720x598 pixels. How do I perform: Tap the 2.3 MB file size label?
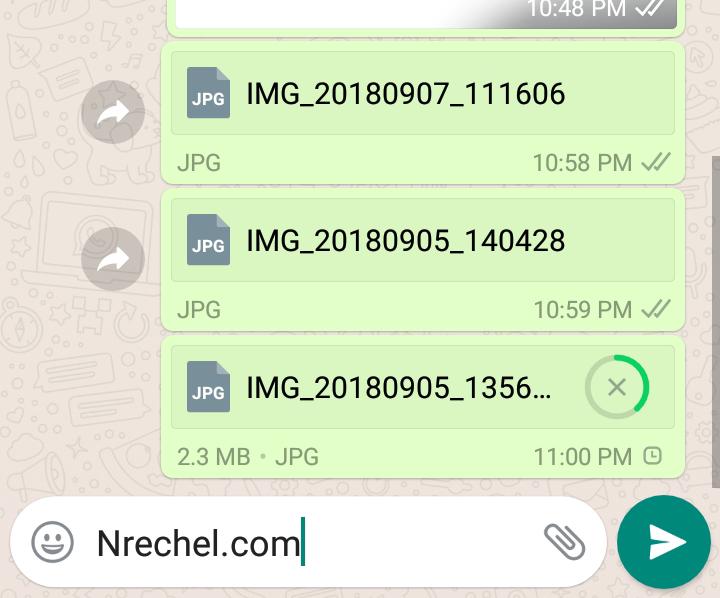coord(214,457)
